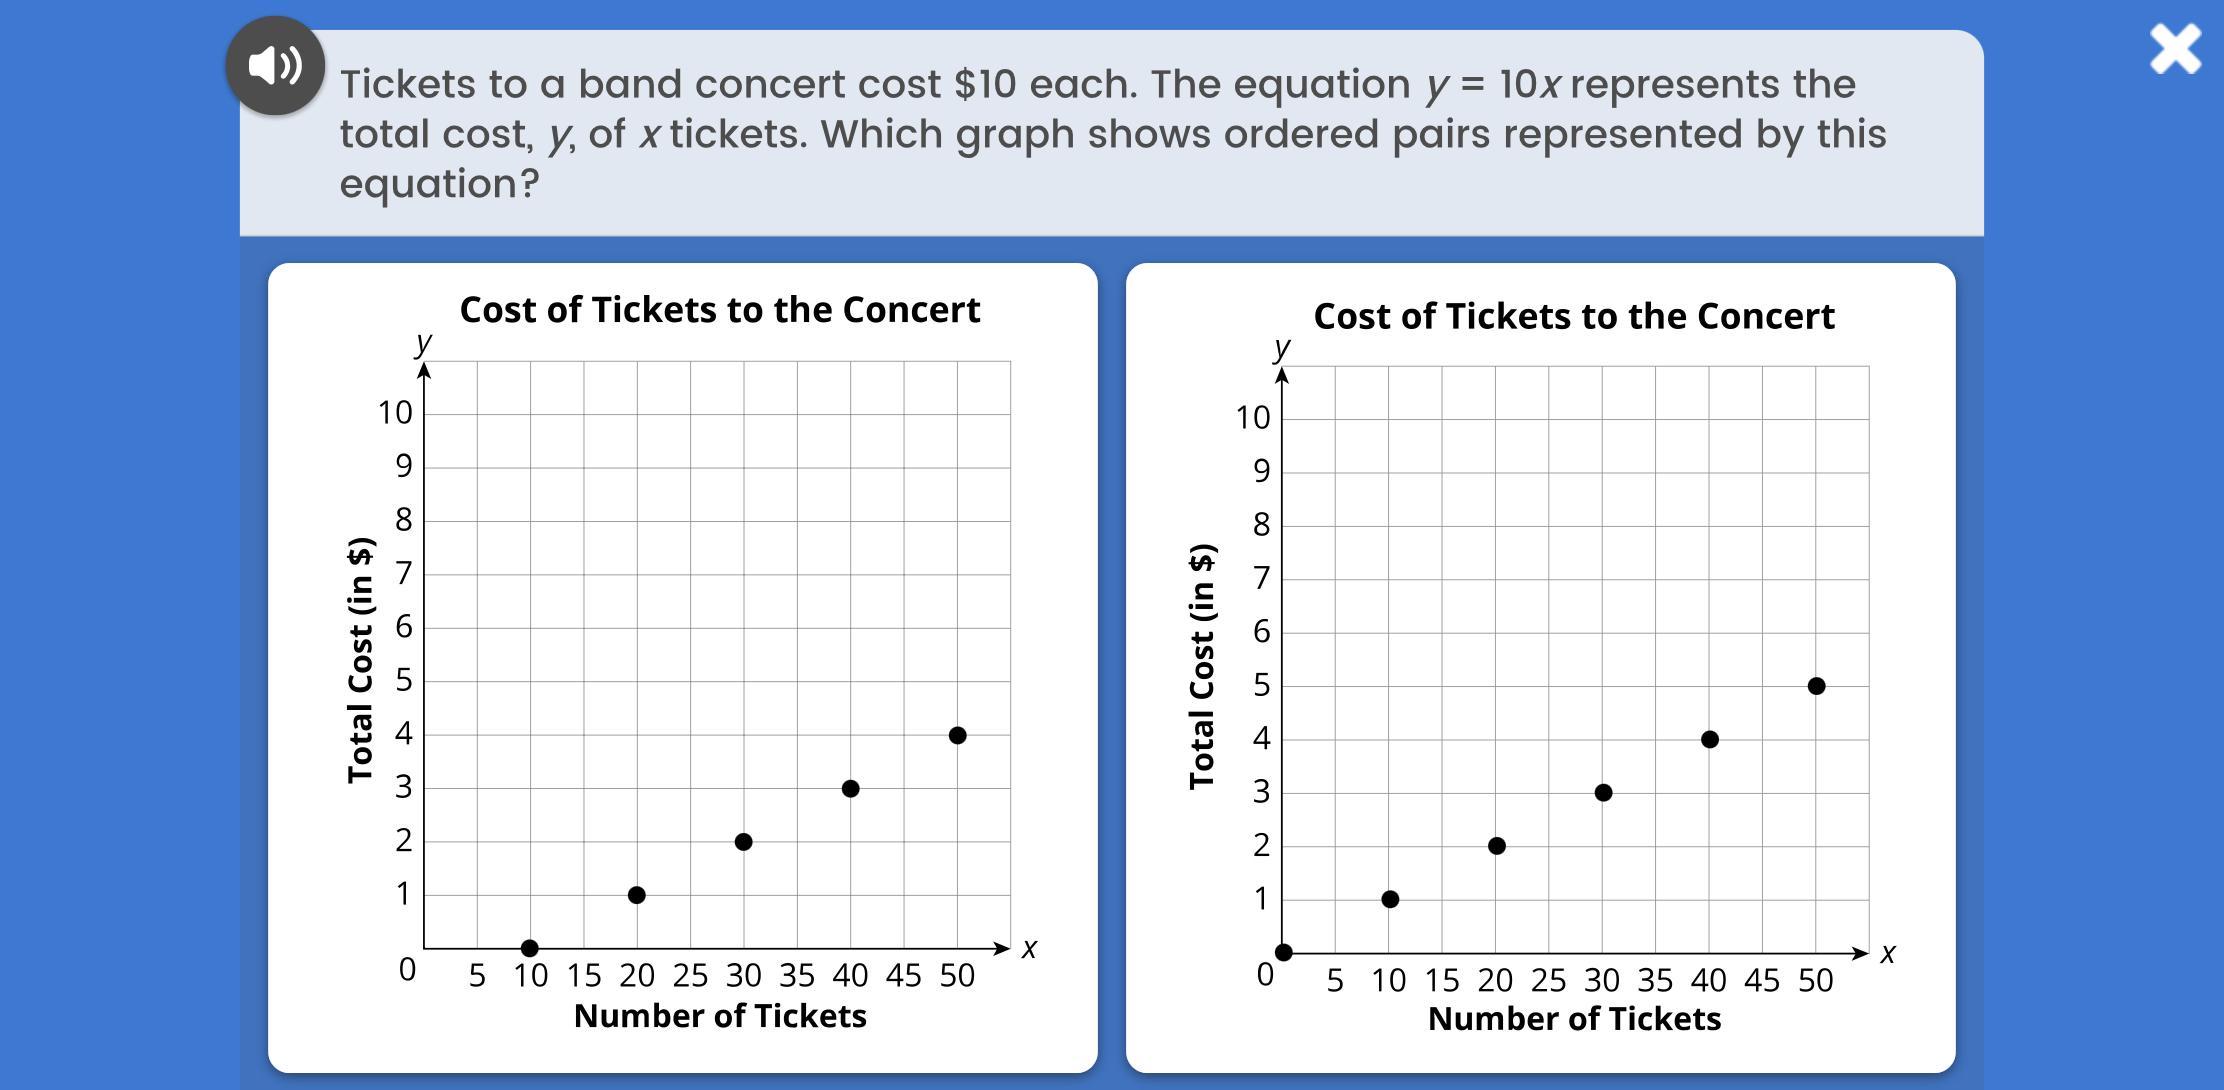Click the point at 10 tickets, right graph

click(1390, 899)
